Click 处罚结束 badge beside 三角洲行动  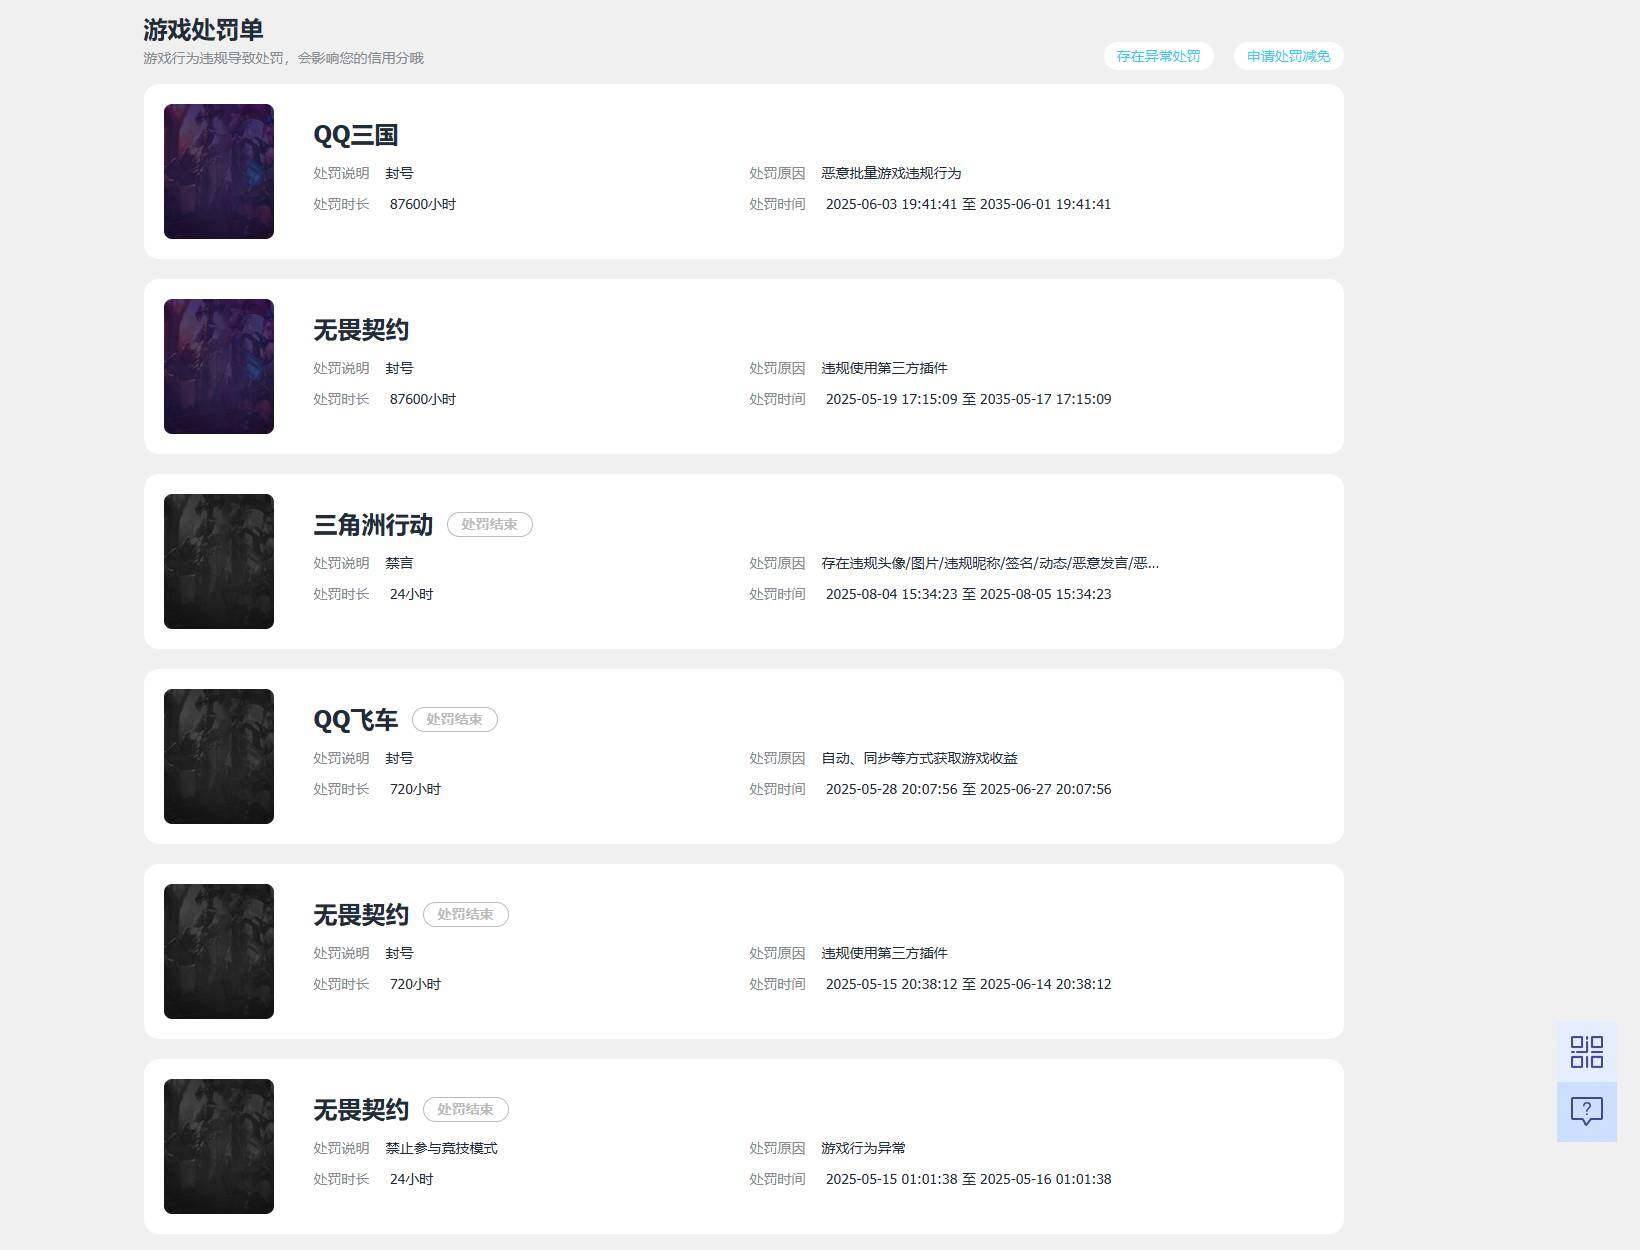pos(490,525)
